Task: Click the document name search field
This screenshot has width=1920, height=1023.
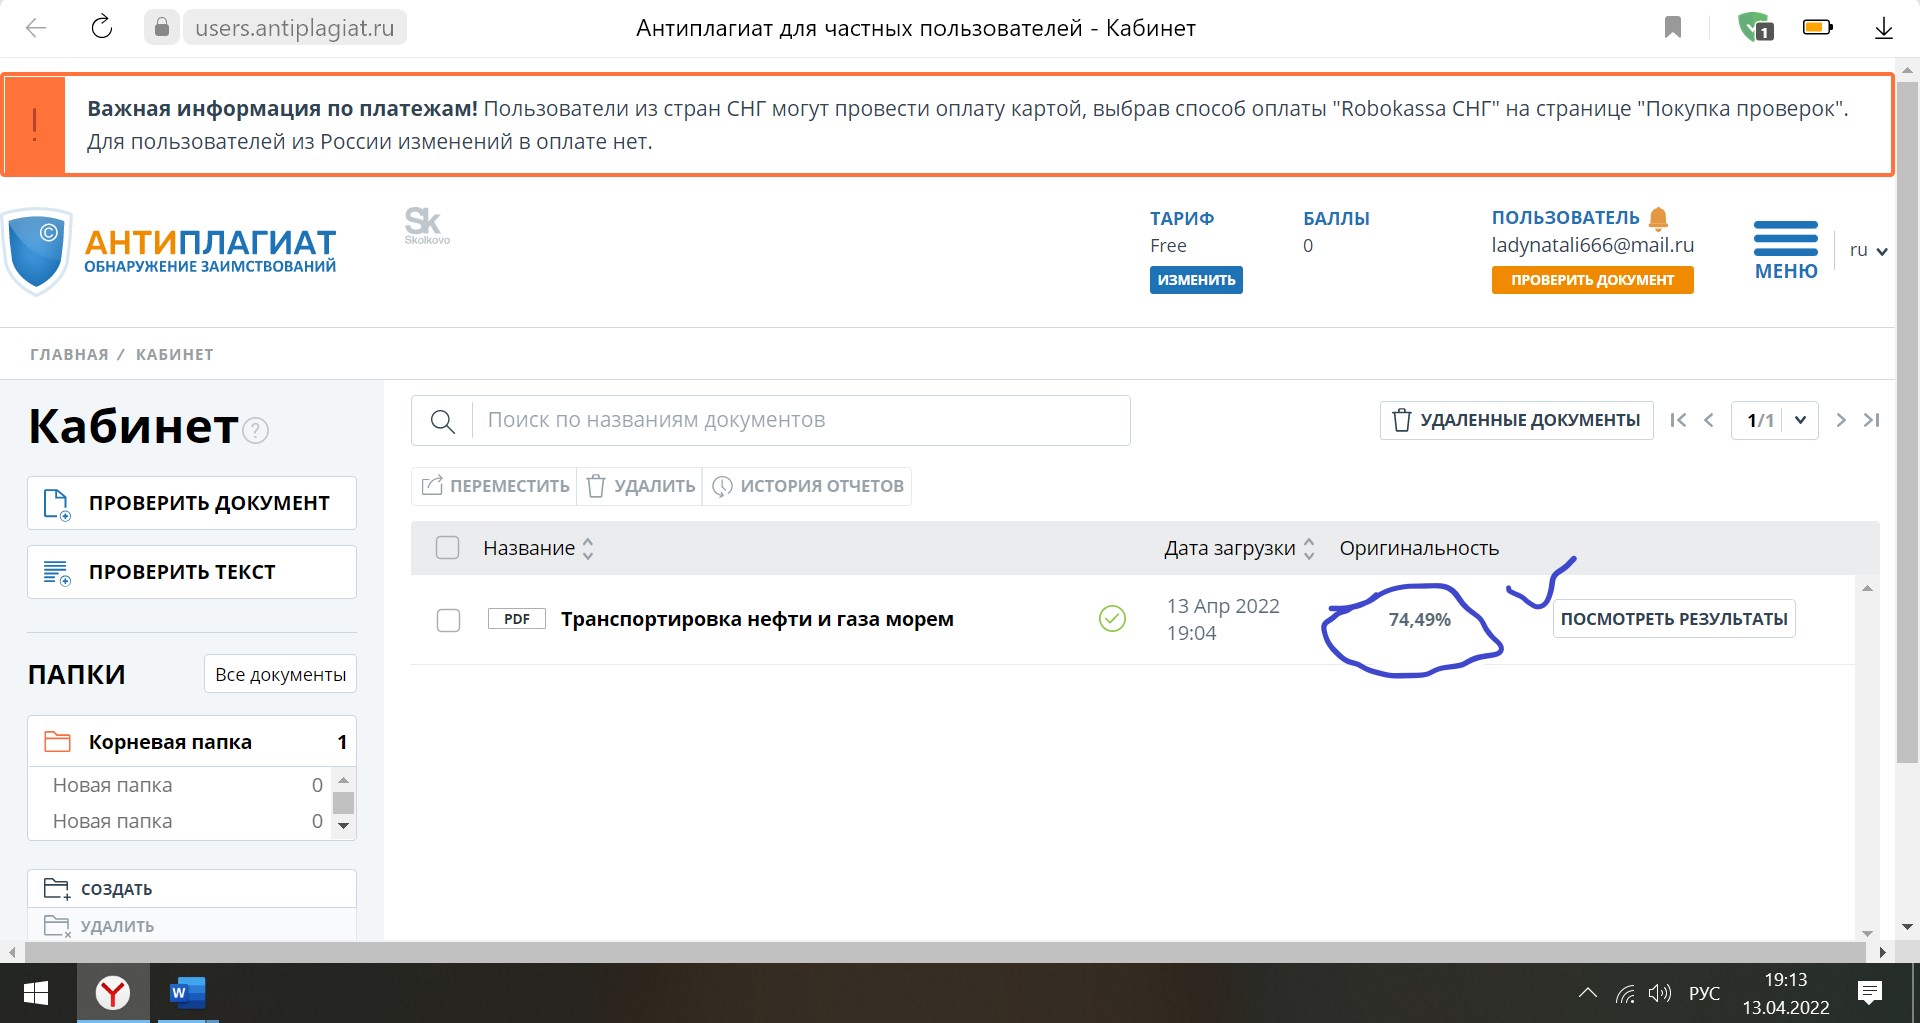Action: (x=800, y=421)
